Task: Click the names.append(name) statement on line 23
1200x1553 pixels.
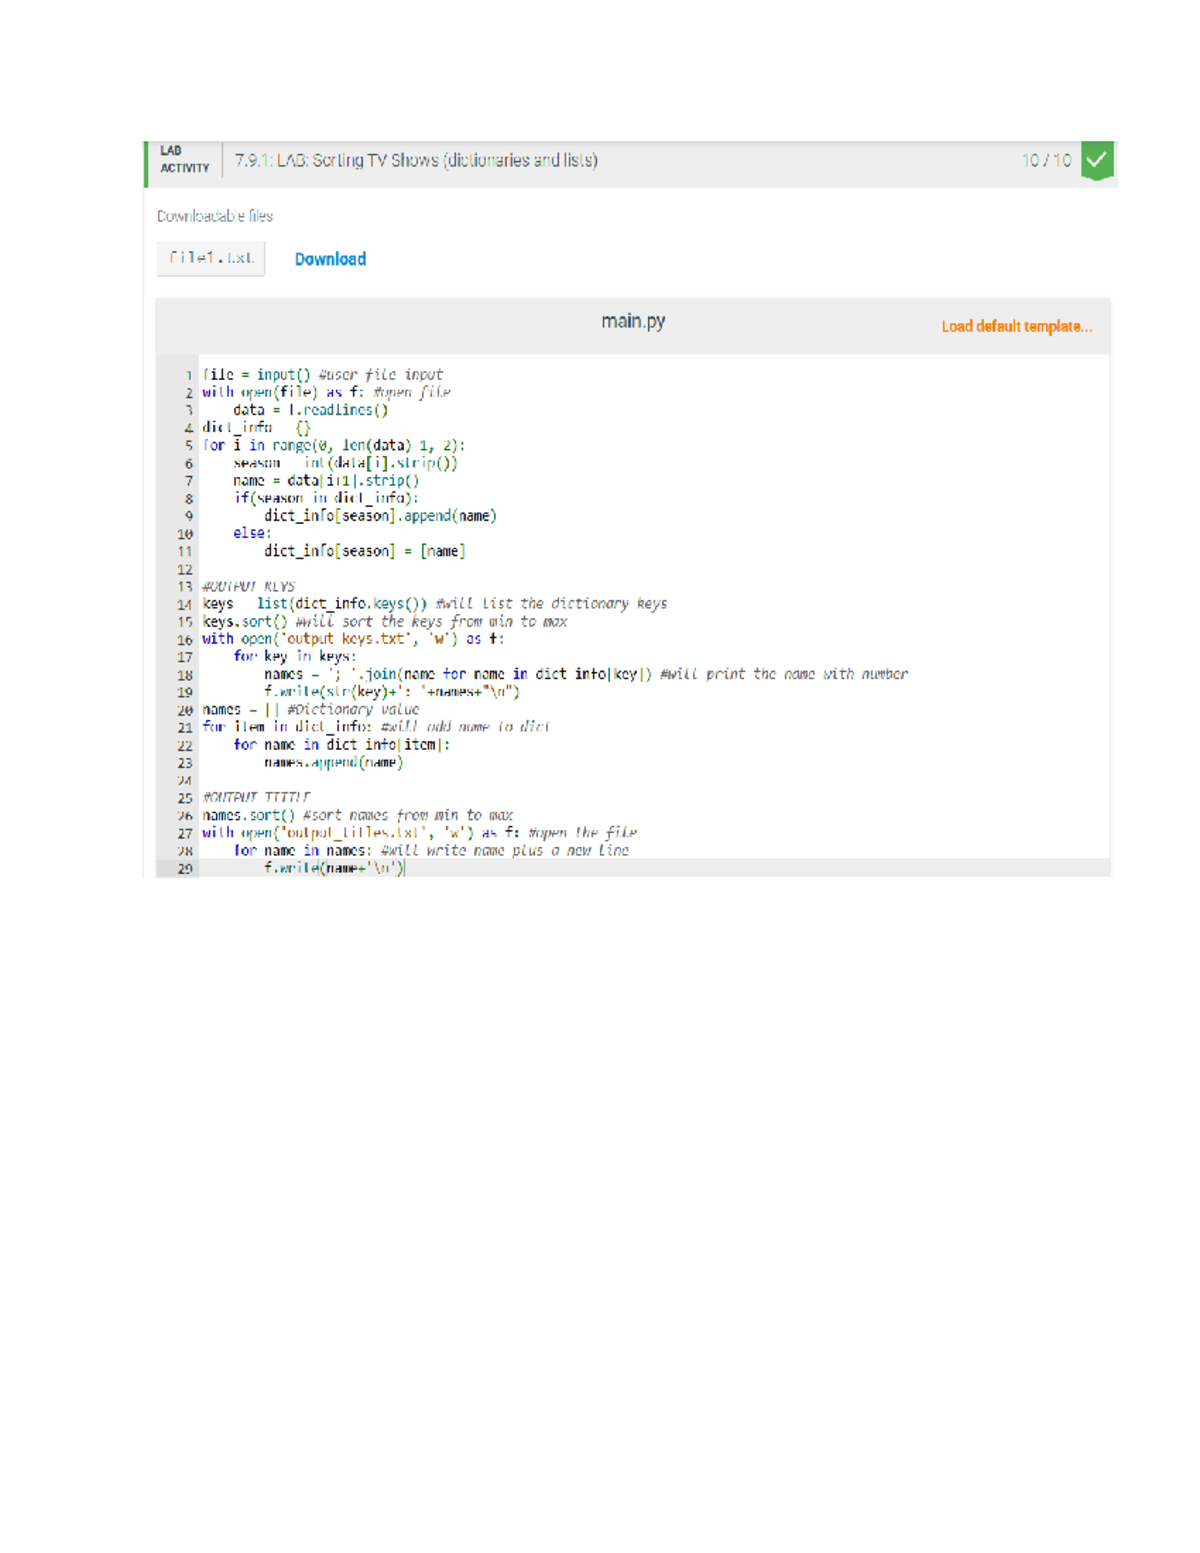Action: [x=331, y=762]
